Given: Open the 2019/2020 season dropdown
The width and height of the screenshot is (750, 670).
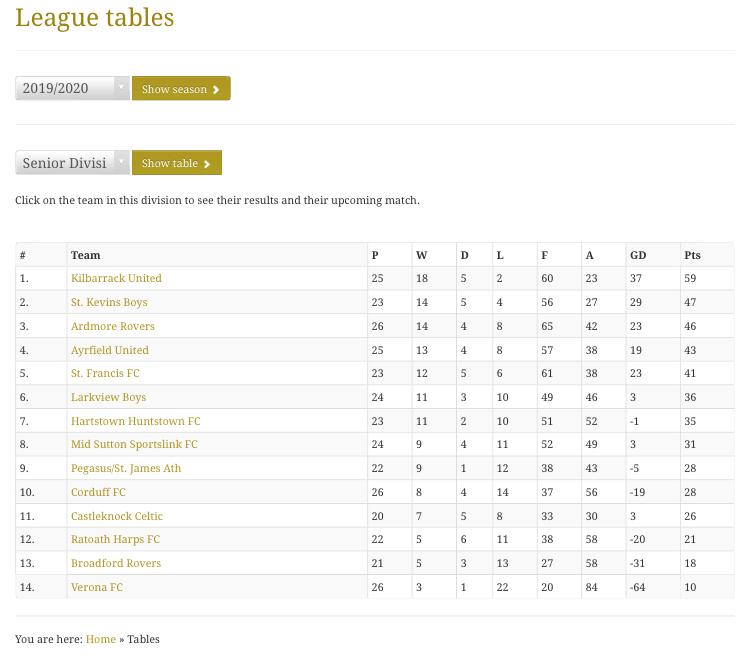Looking at the screenshot, I should point(72,88).
